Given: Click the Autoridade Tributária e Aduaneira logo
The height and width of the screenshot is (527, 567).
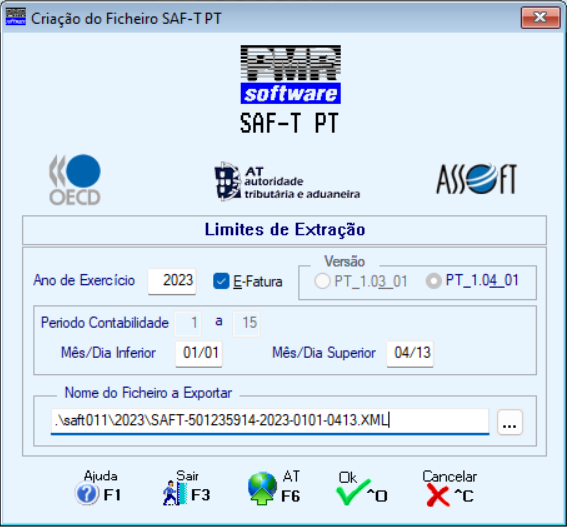Looking at the screenshot, I should 287,181.
